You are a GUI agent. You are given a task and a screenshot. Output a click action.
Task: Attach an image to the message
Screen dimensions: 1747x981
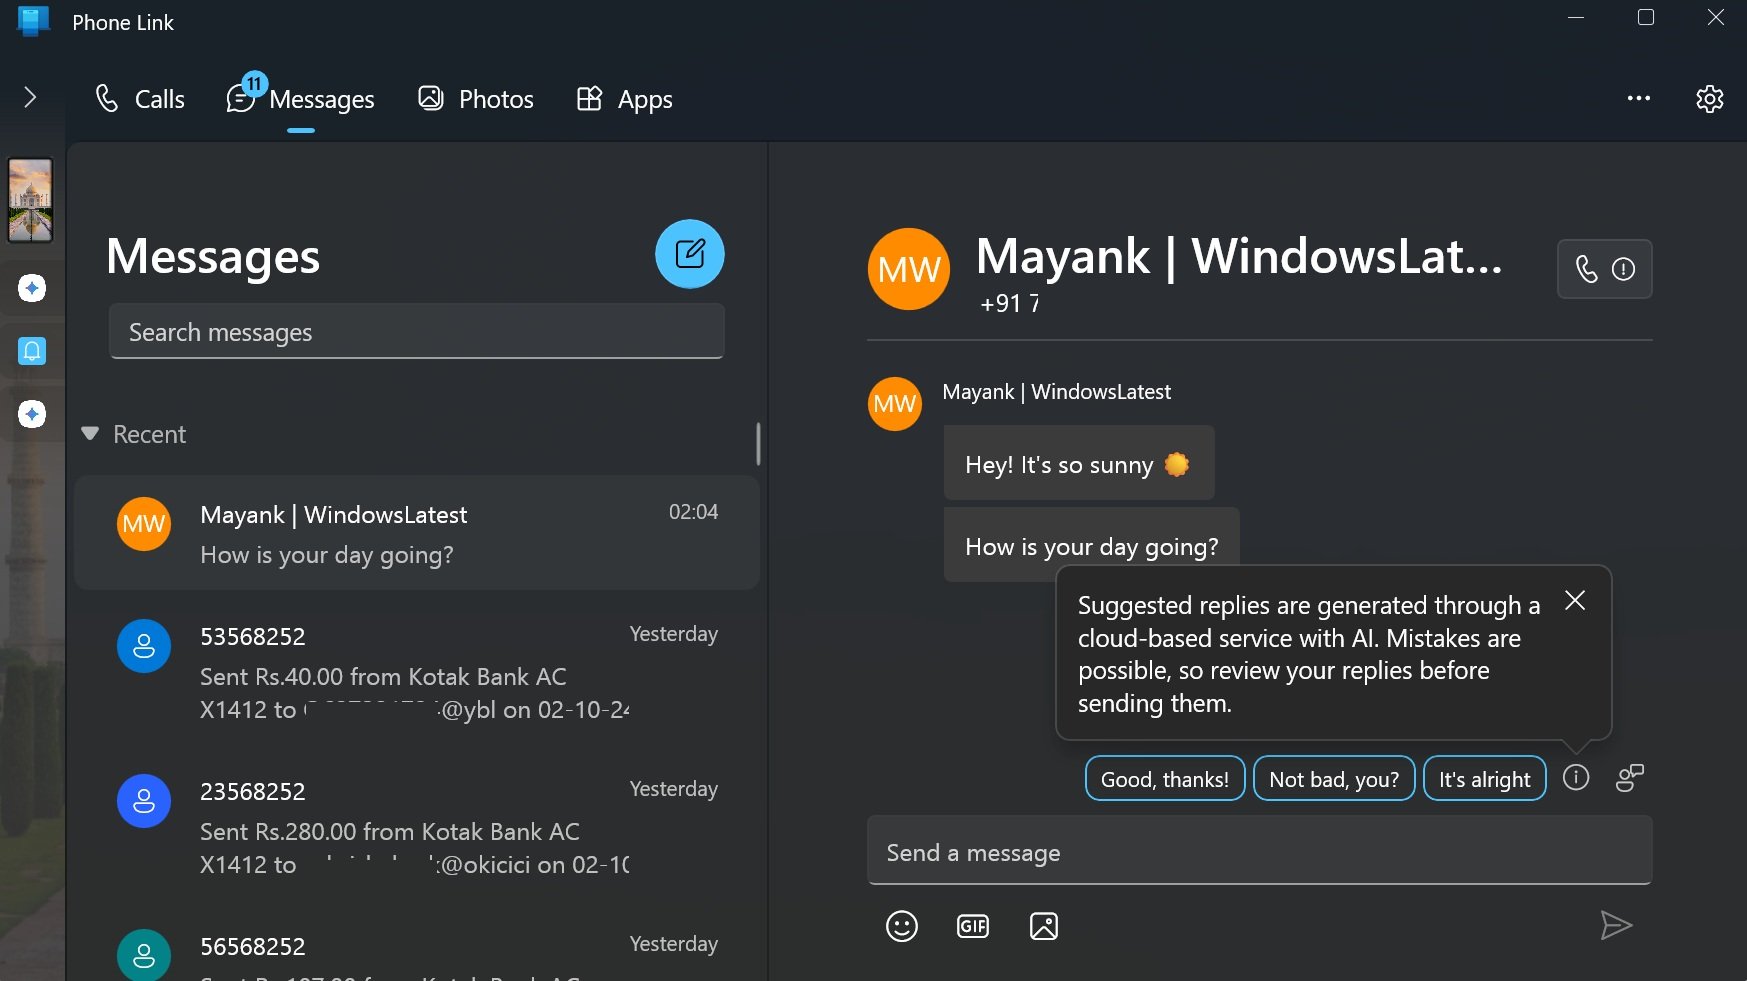(1044, 926)
